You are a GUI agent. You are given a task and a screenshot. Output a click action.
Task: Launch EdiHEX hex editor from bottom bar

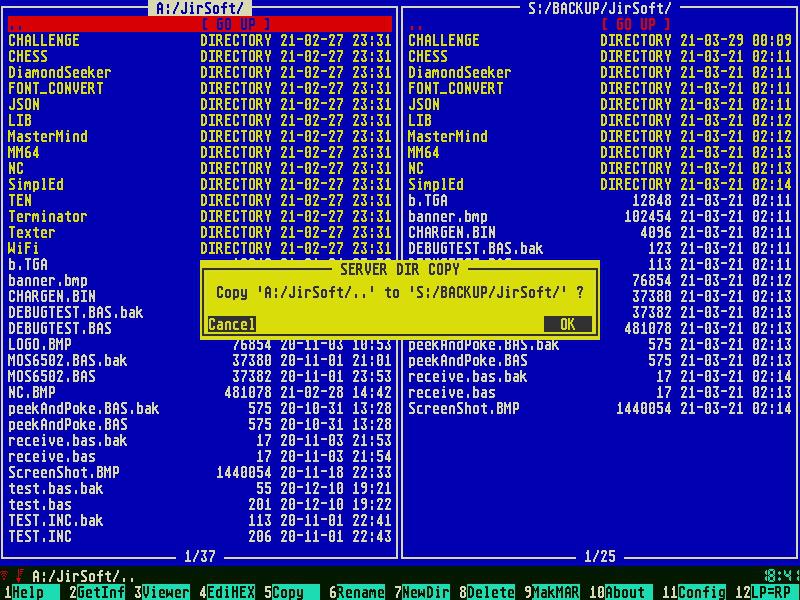(x=231, y=592)
